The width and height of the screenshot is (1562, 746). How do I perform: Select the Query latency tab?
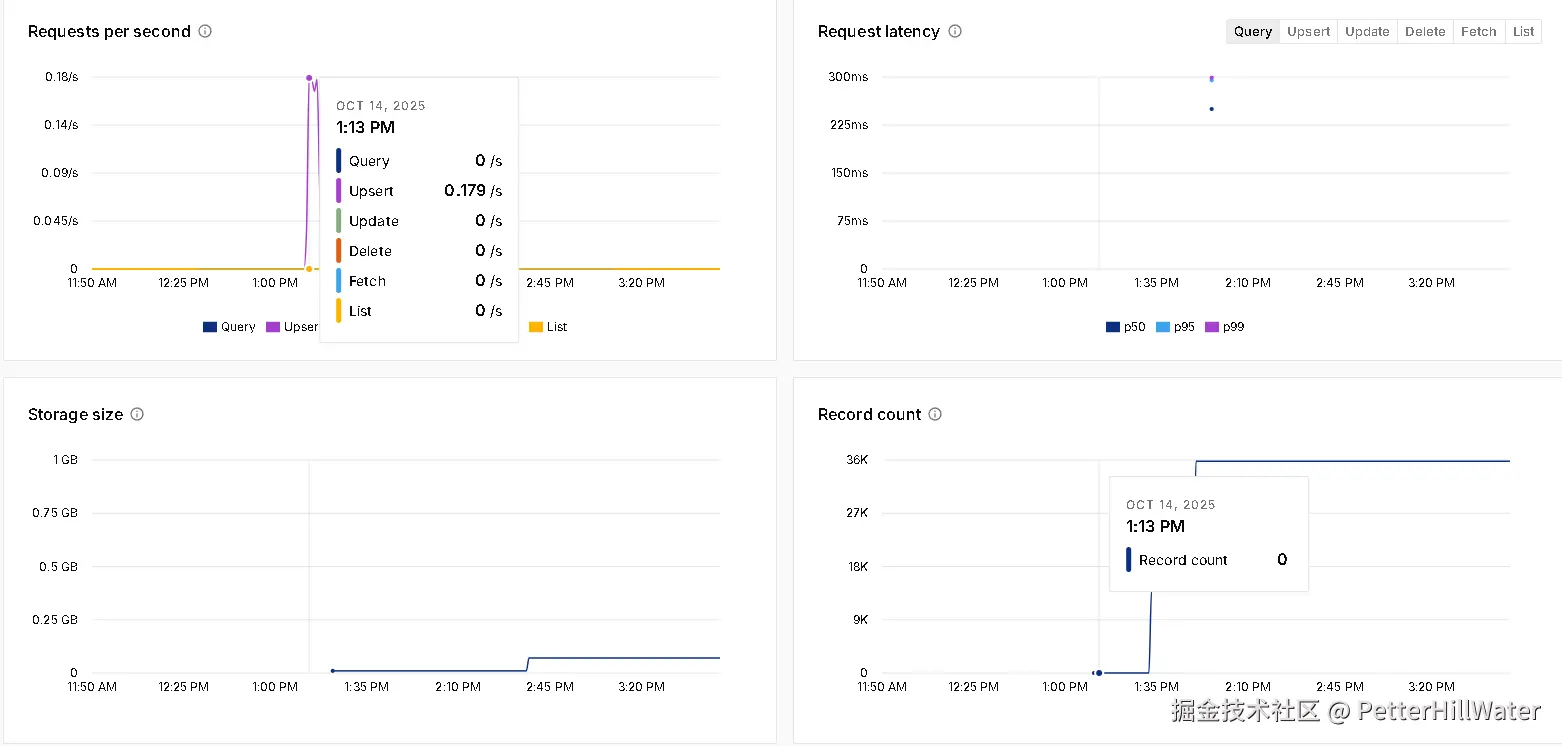coord(1252,32)
